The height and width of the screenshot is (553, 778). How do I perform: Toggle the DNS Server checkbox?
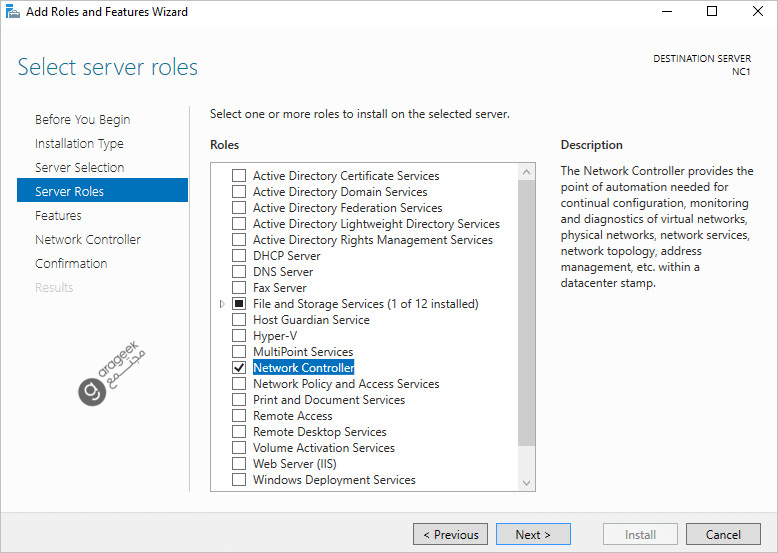239,272
